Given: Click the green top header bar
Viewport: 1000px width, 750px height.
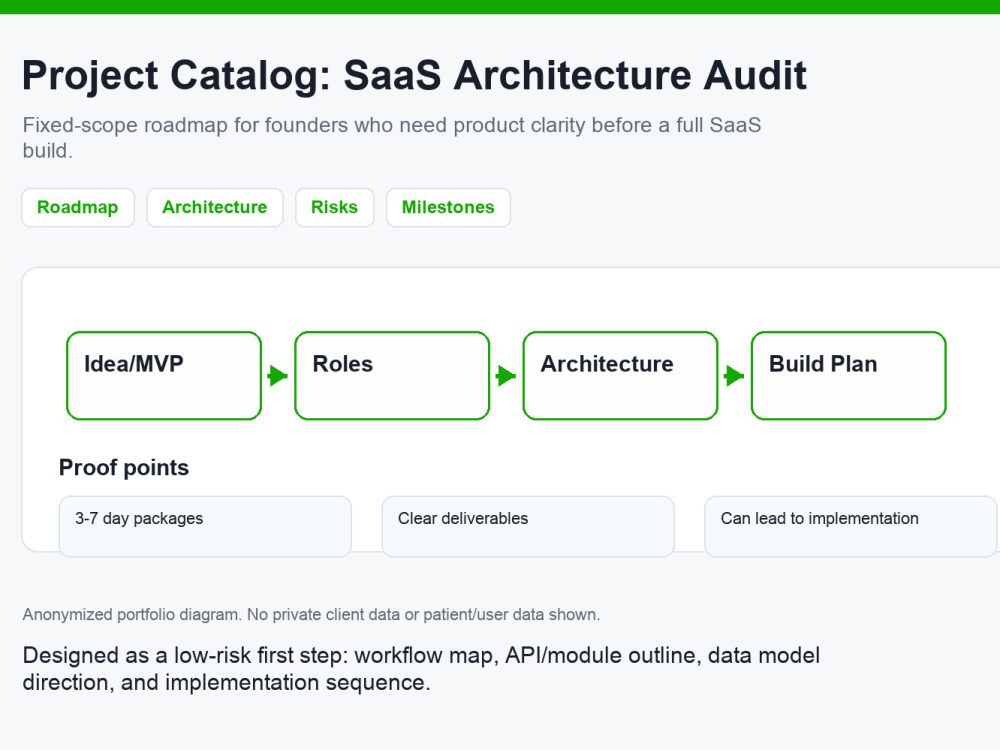Looking at the screenshot, I should [500, 7].
